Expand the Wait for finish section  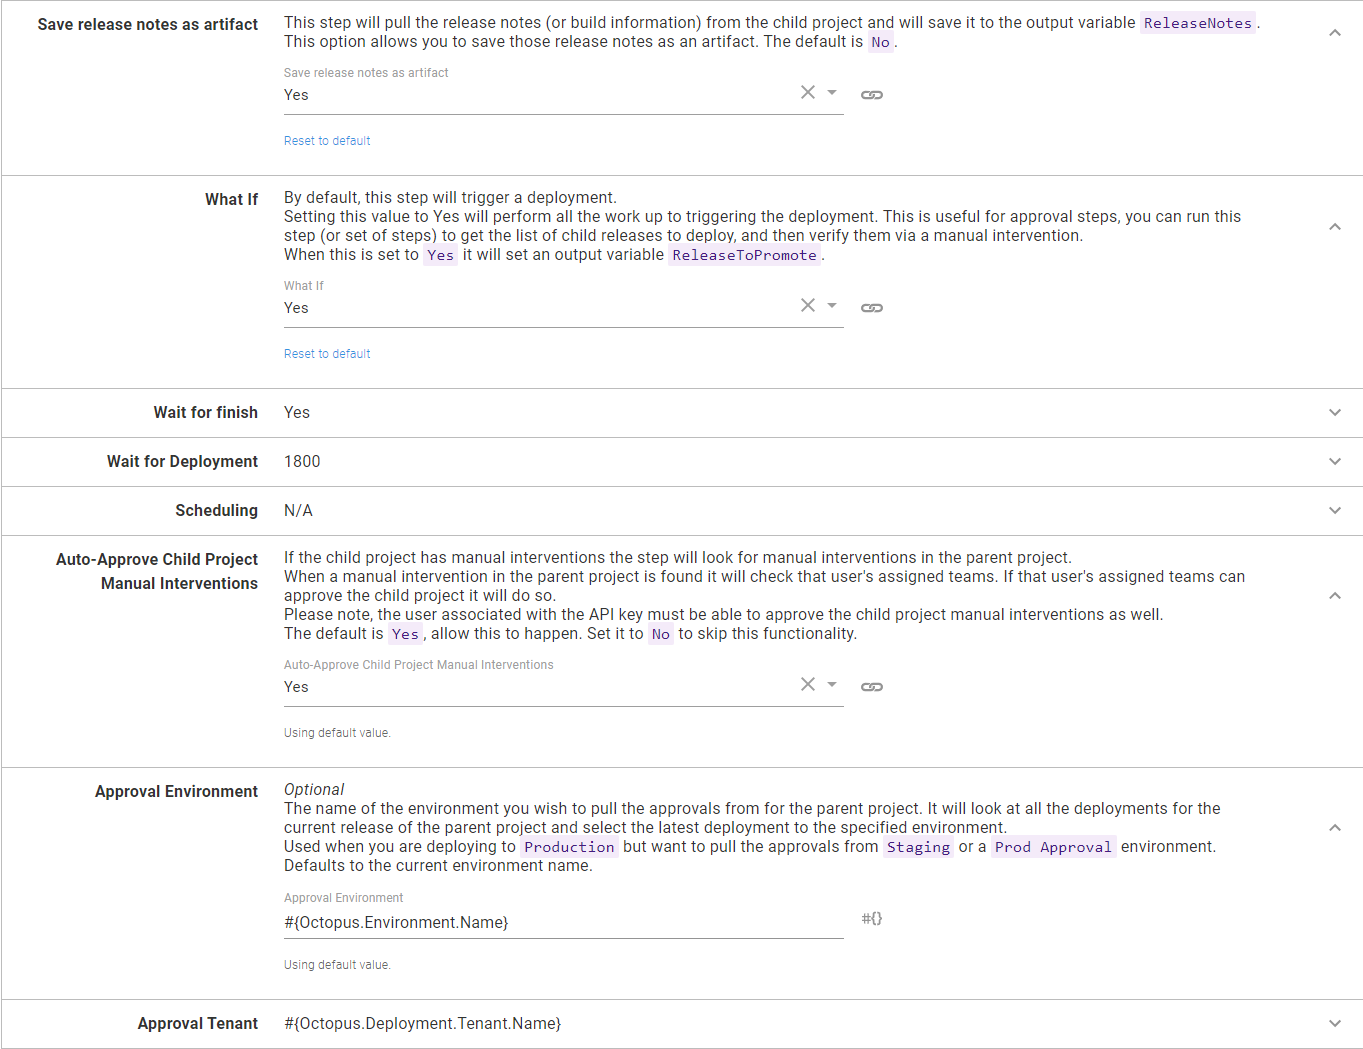pyautogui.click(x=1335, y=412)
